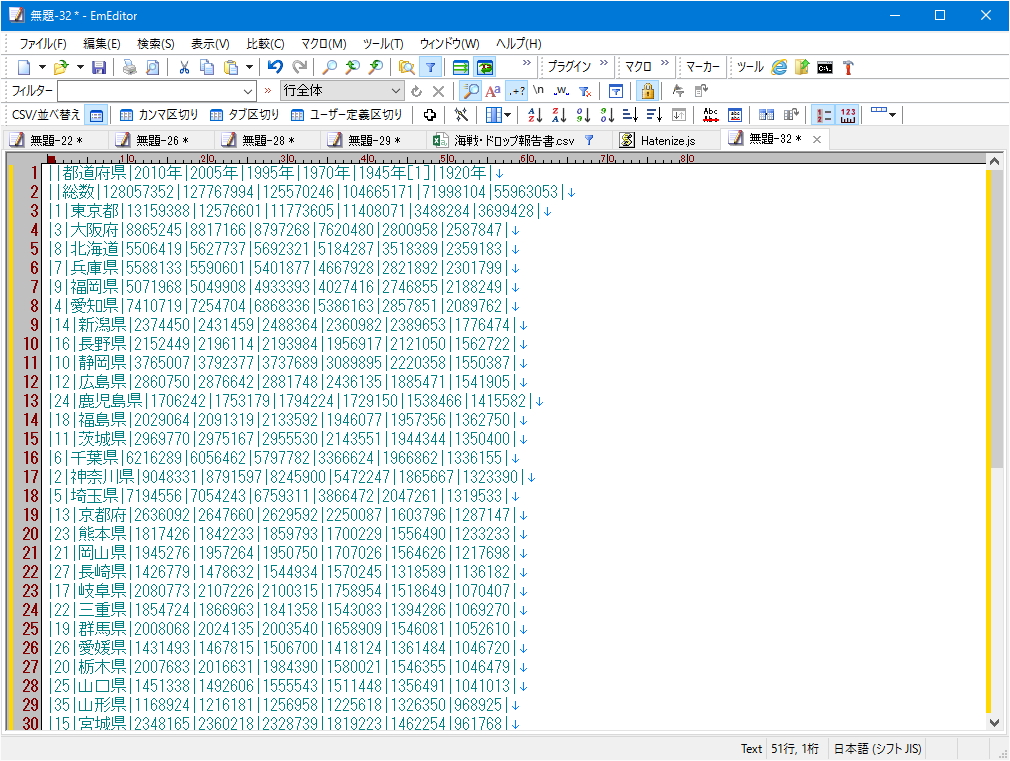The height and width of the screenshot is (761, 1010).
Task: Click numeric sort ascending 0-9 icon
Action: tap(583, 115)
